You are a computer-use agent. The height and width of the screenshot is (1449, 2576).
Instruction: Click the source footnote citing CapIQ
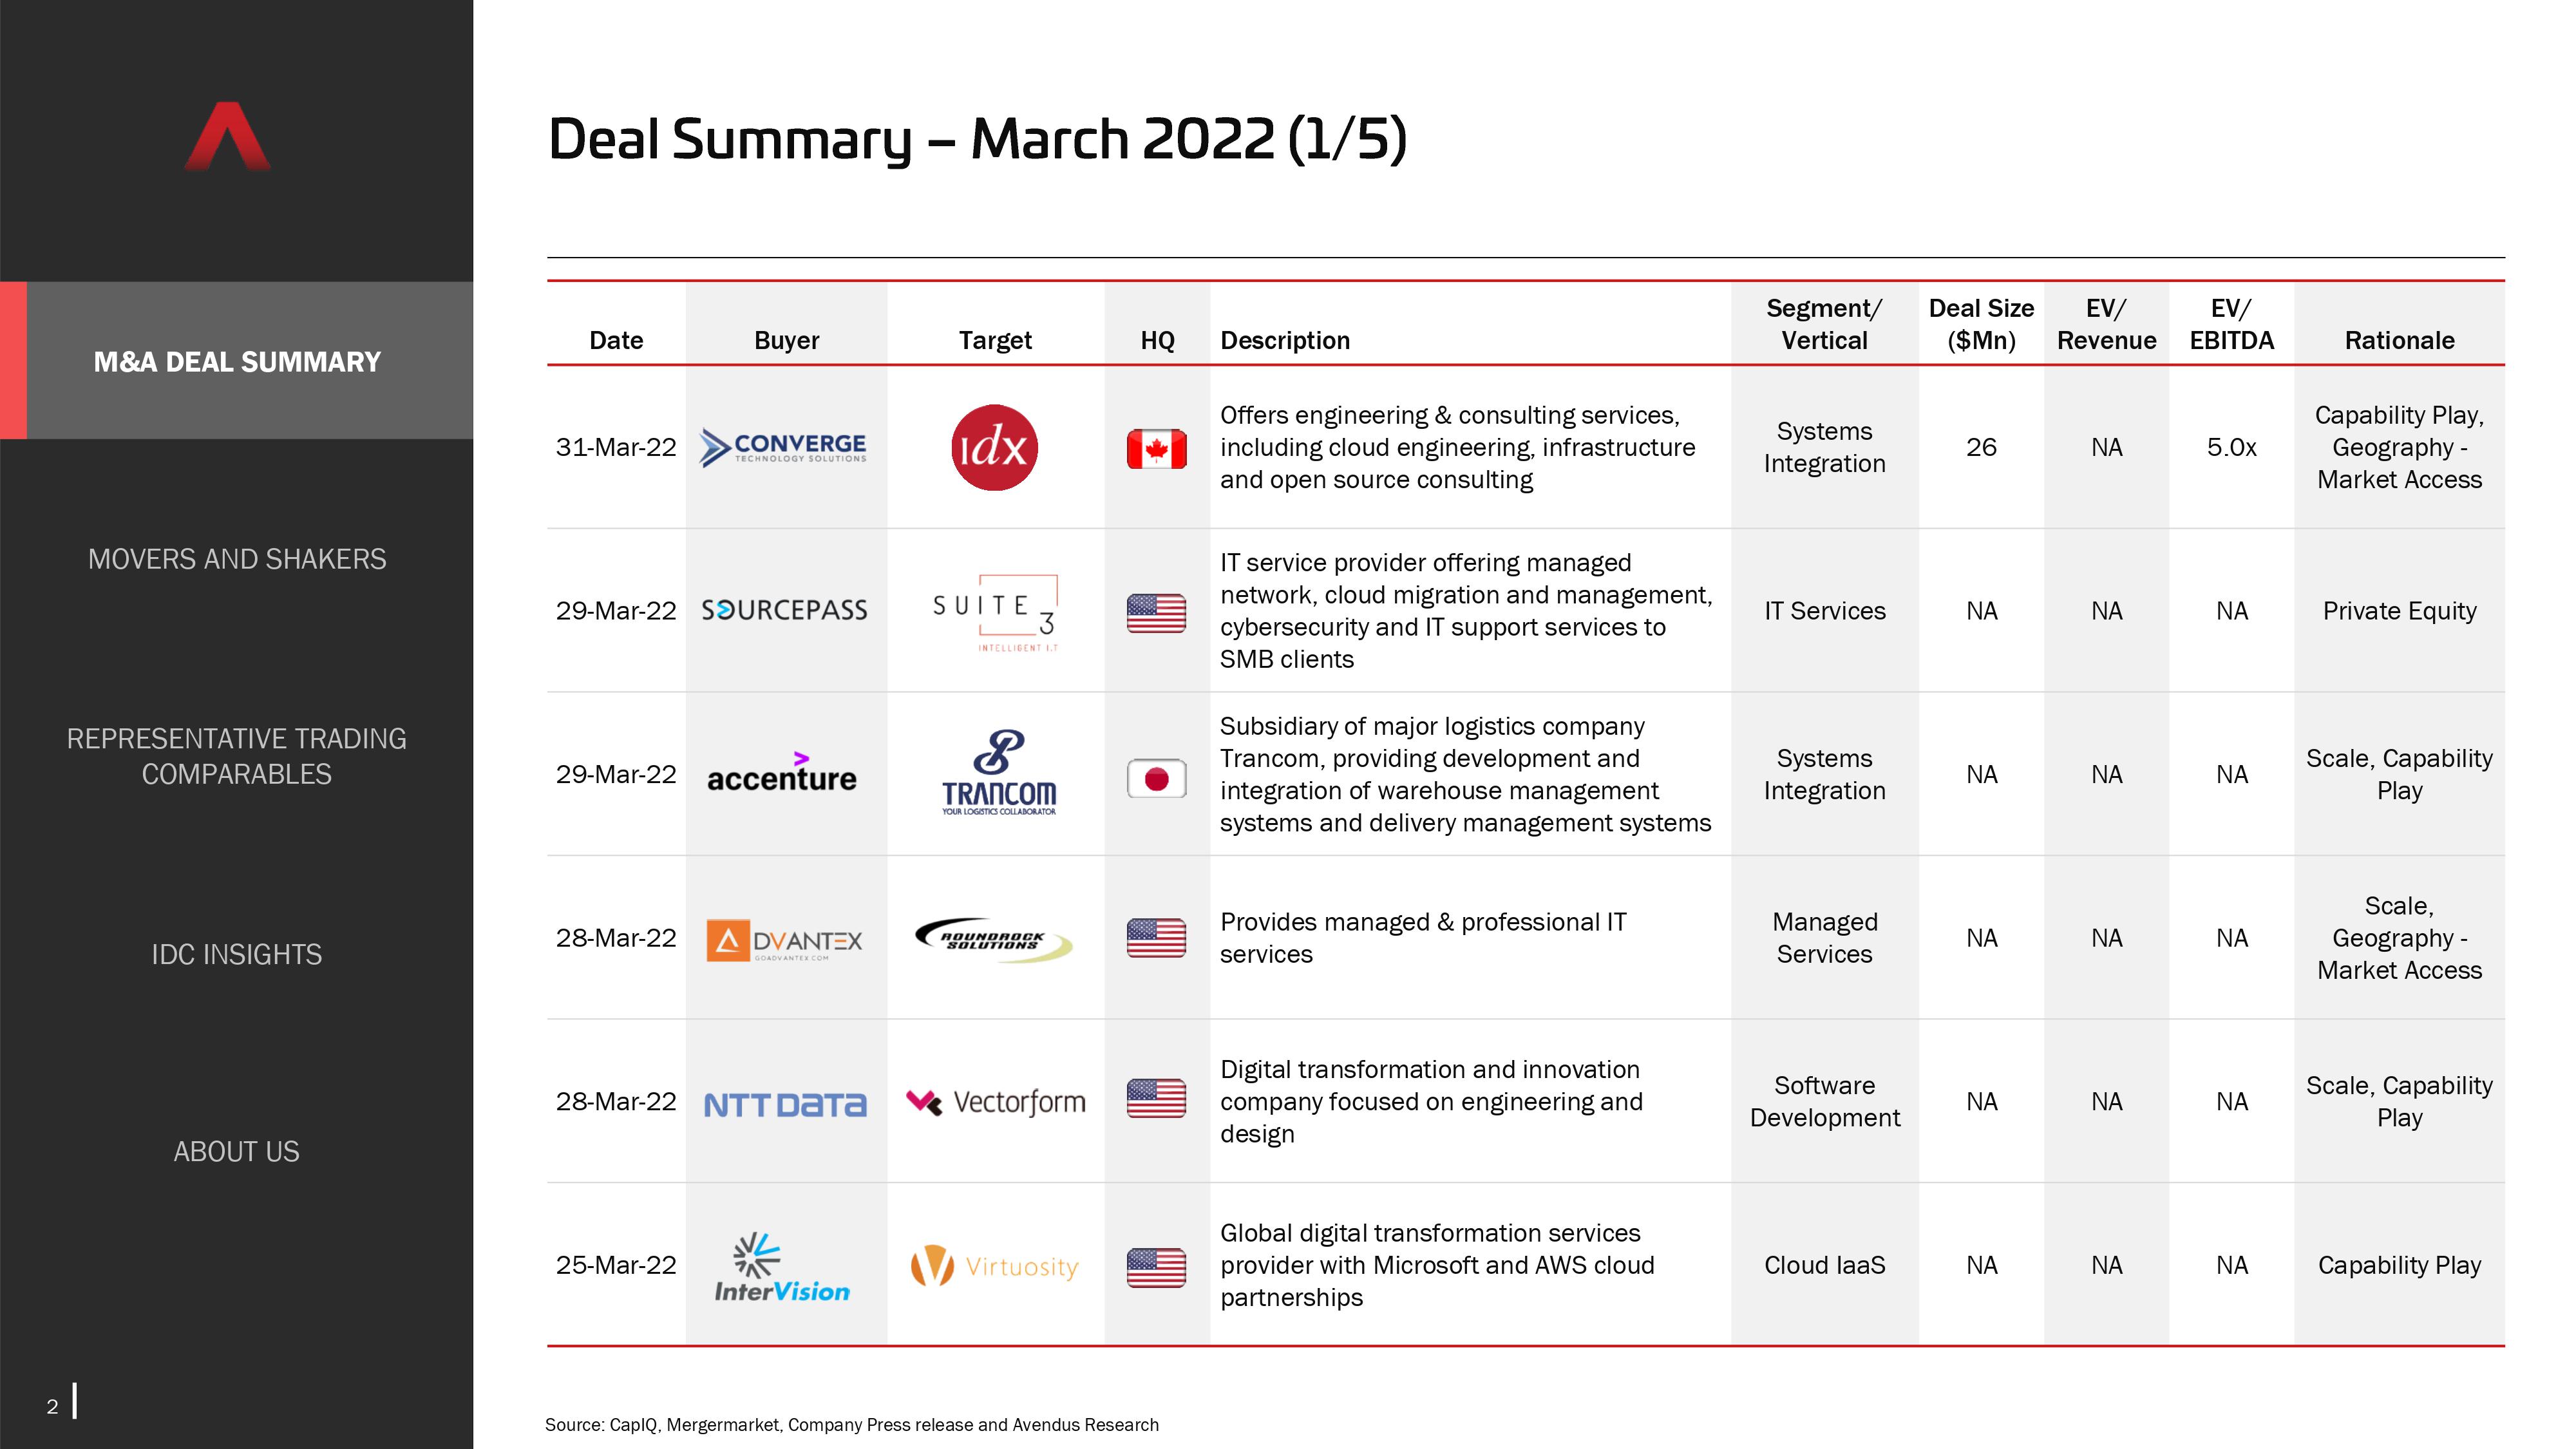click(851, 1424)
